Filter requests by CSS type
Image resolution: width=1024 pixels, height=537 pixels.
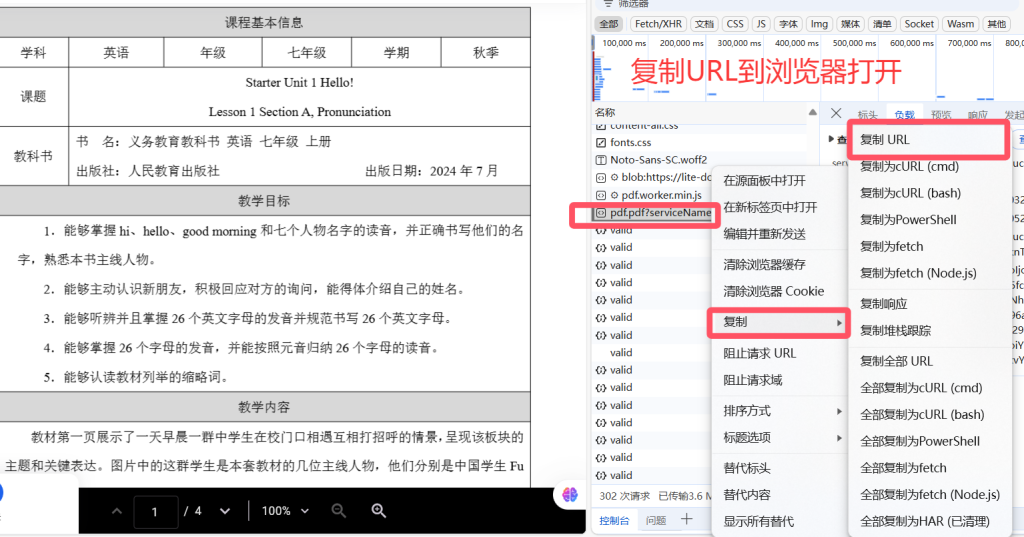735,24
